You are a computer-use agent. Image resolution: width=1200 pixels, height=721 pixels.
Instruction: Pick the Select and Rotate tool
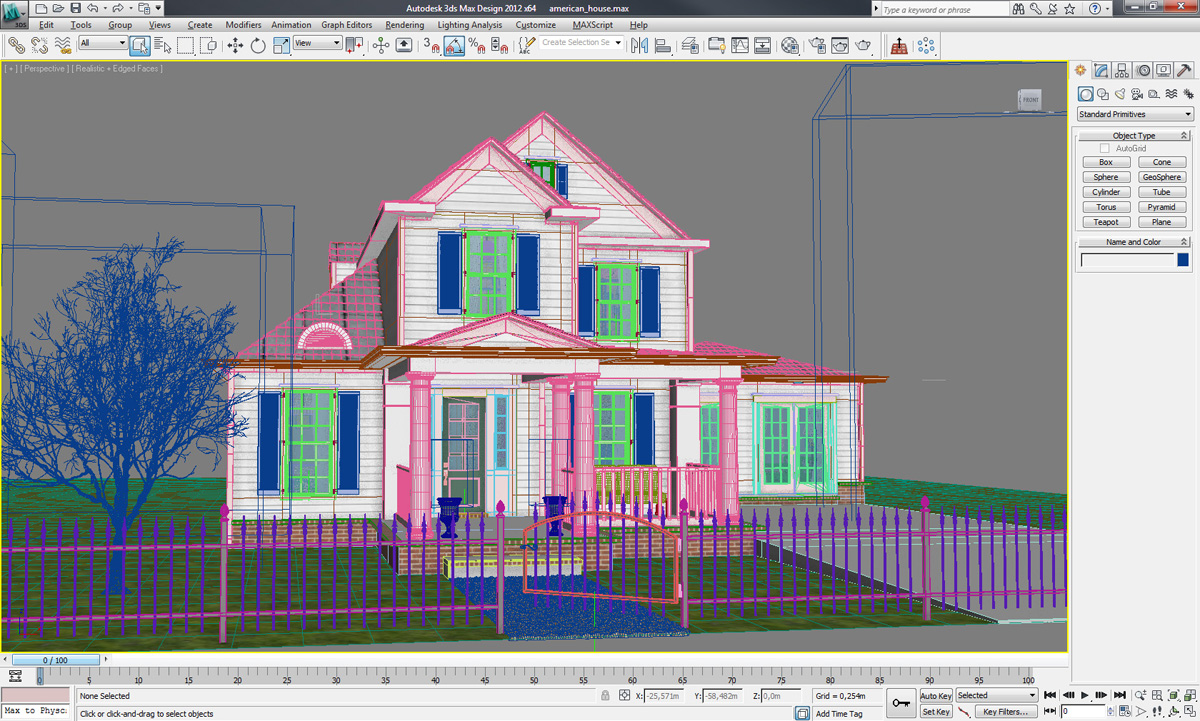pyautogui.click(x=258, y=45)
